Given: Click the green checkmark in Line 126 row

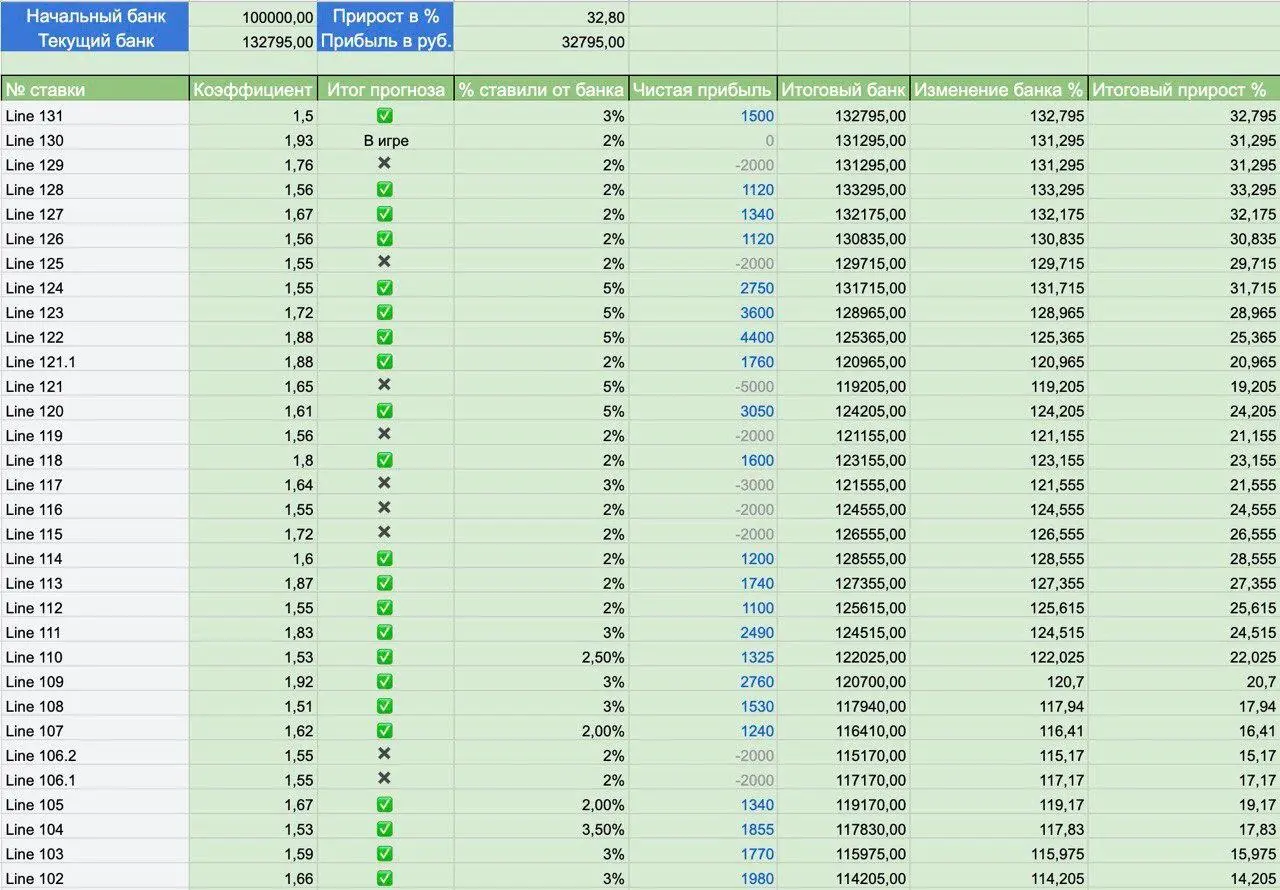Looking at the screenshot, I should 385,239.
